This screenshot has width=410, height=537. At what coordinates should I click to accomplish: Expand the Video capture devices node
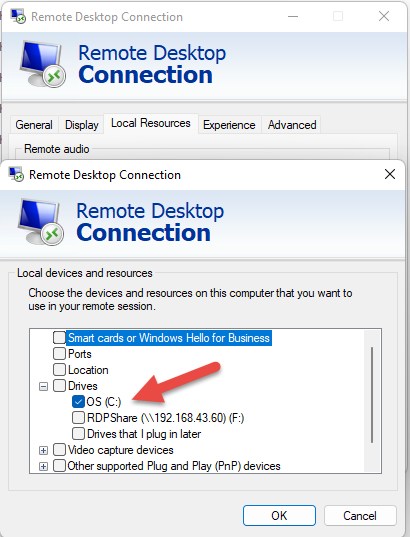(x=43, y=450)
